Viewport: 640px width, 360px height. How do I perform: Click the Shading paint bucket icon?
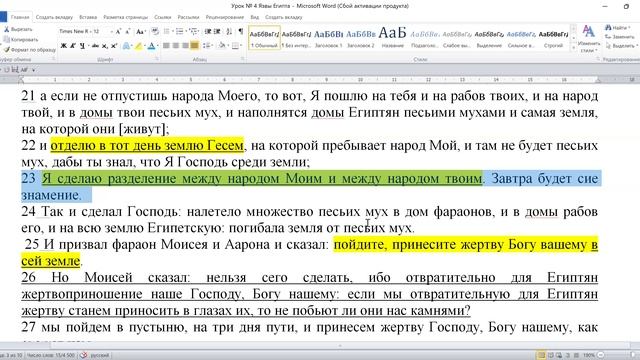tap(222, 46)
